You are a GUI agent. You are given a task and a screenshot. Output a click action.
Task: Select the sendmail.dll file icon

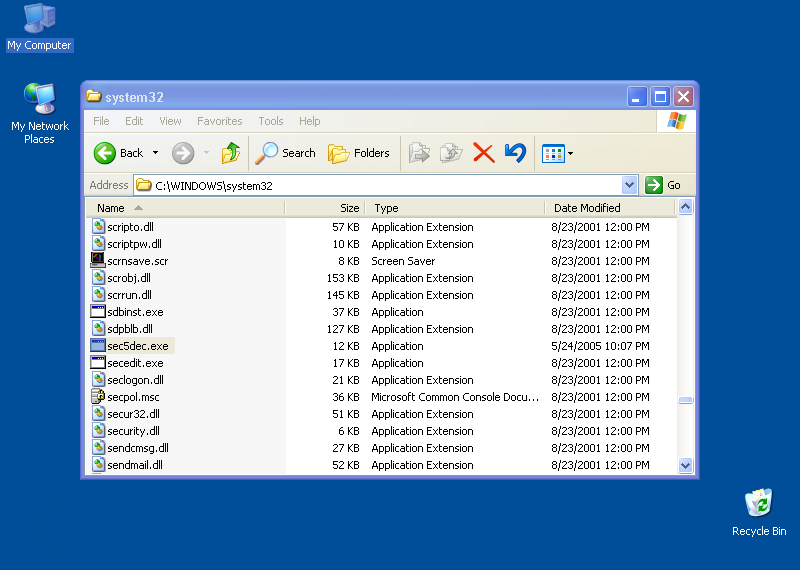tap(98, 464)
